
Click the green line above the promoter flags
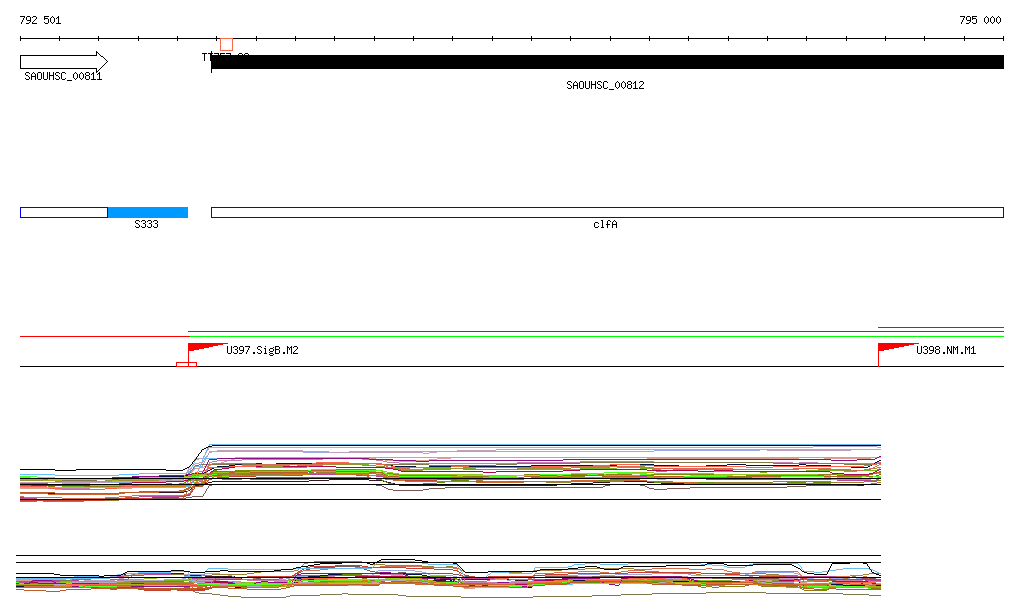coord(596,336)
